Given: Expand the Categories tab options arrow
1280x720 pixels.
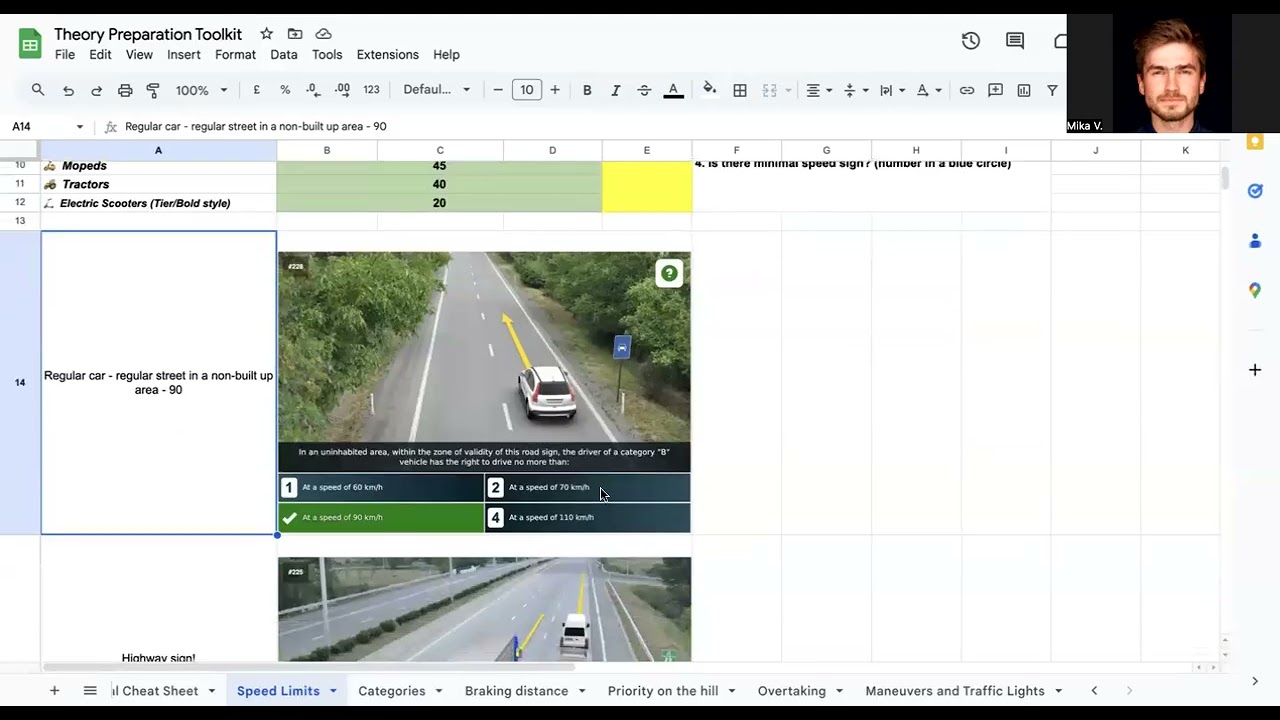Looking at the screenshot, I should [x=438, y=691].
